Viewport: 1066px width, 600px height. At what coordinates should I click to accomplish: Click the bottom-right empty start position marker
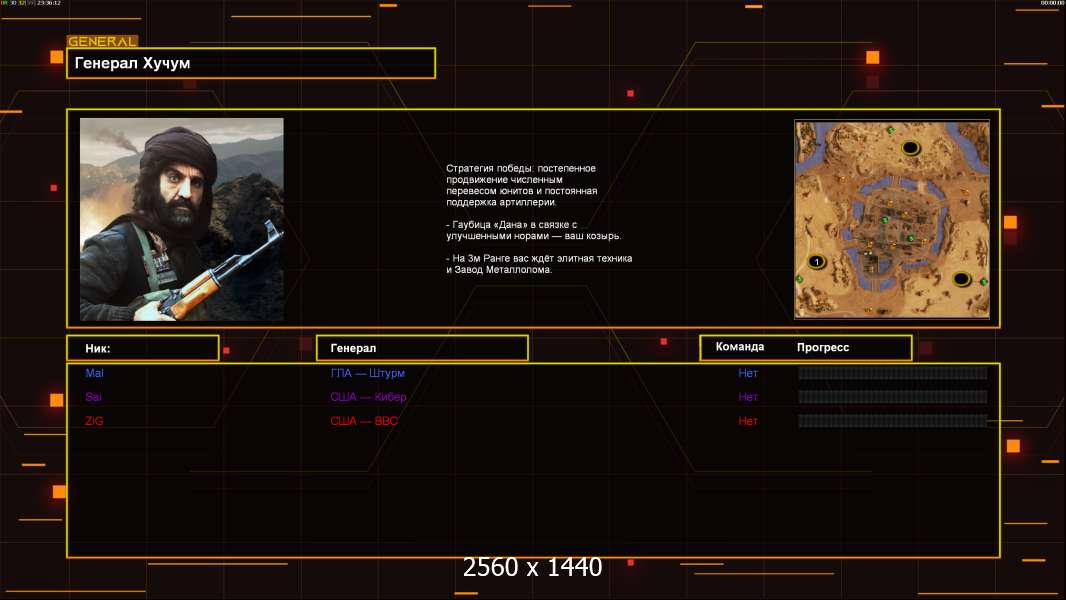tap(961, 279)
